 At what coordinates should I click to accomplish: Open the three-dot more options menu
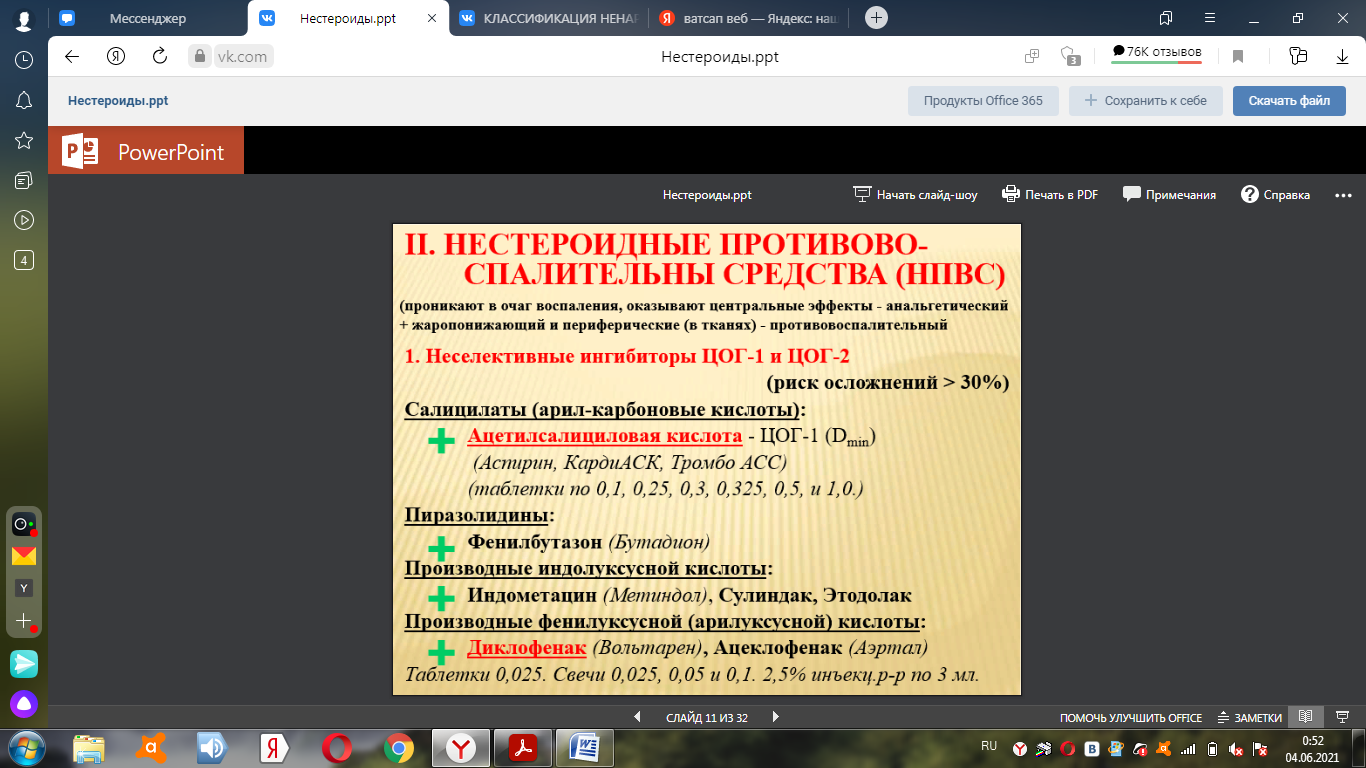1342,195
